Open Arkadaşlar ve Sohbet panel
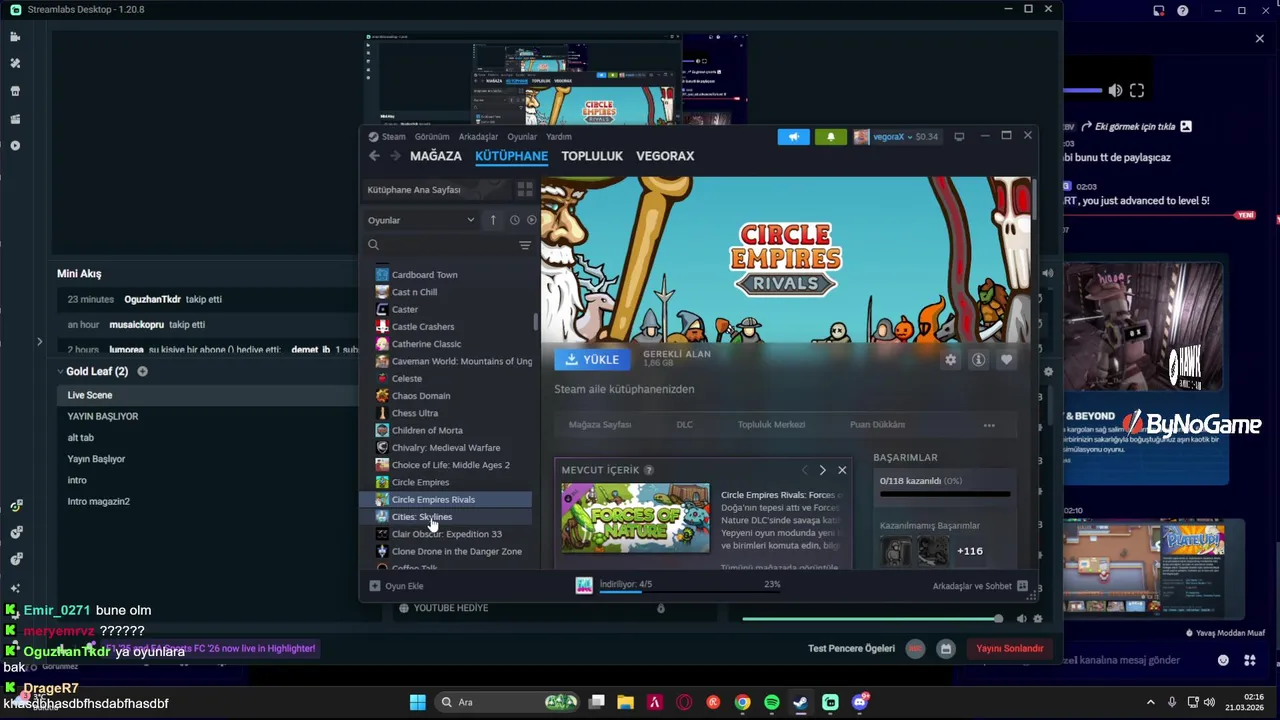This screenshot has height=720, width=1280. tap(980, 586)
